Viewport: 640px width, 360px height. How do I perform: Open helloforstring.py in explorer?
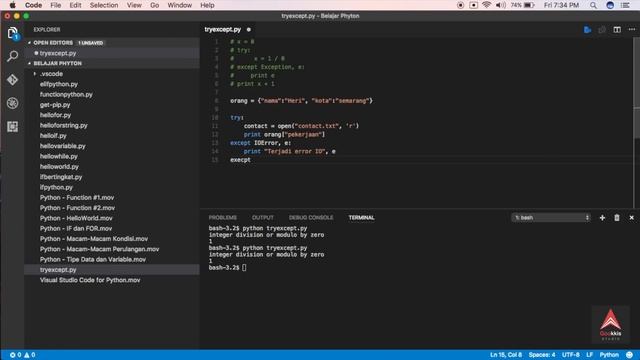[x=64, y=125]
